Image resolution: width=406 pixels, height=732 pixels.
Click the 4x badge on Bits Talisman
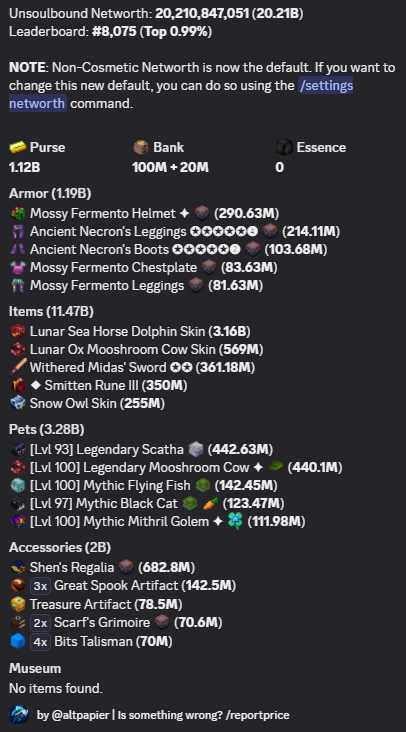pyautogui.click(x=40, y=642)
